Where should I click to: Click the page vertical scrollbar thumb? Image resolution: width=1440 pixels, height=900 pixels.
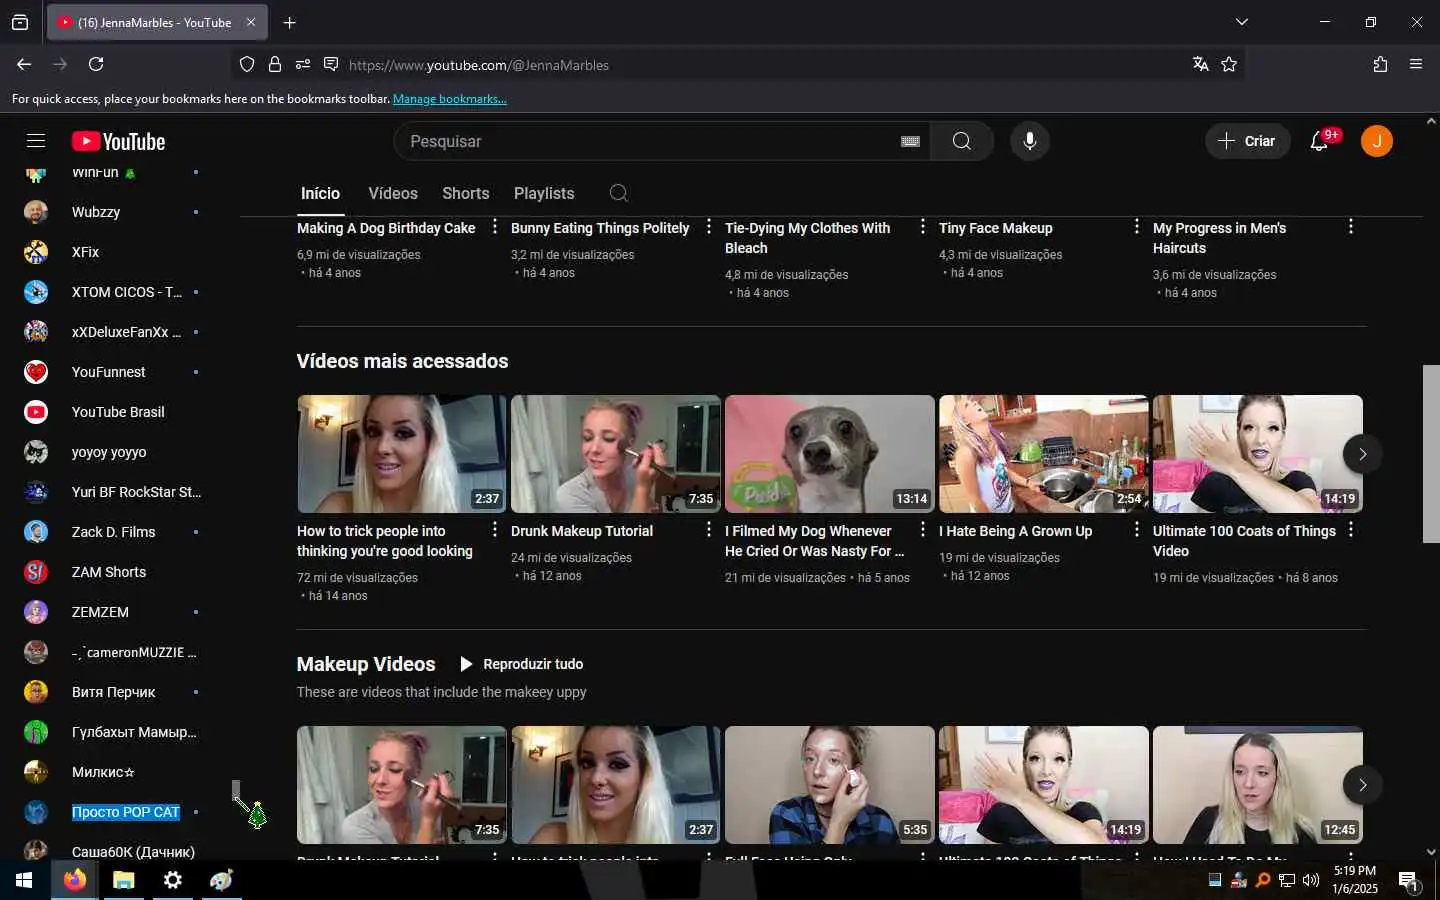1431,454
